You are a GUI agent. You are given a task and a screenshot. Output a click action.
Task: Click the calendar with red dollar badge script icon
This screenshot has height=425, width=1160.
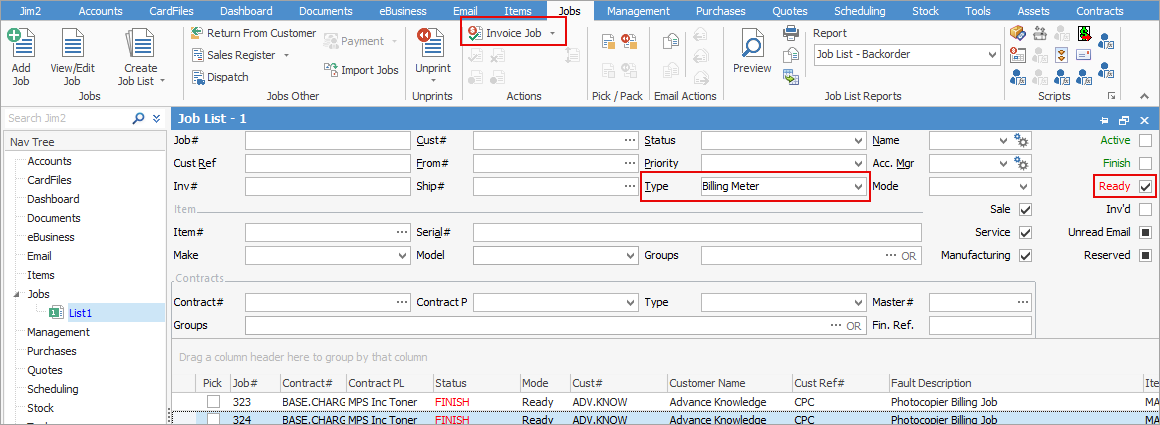pos(1017,54)
